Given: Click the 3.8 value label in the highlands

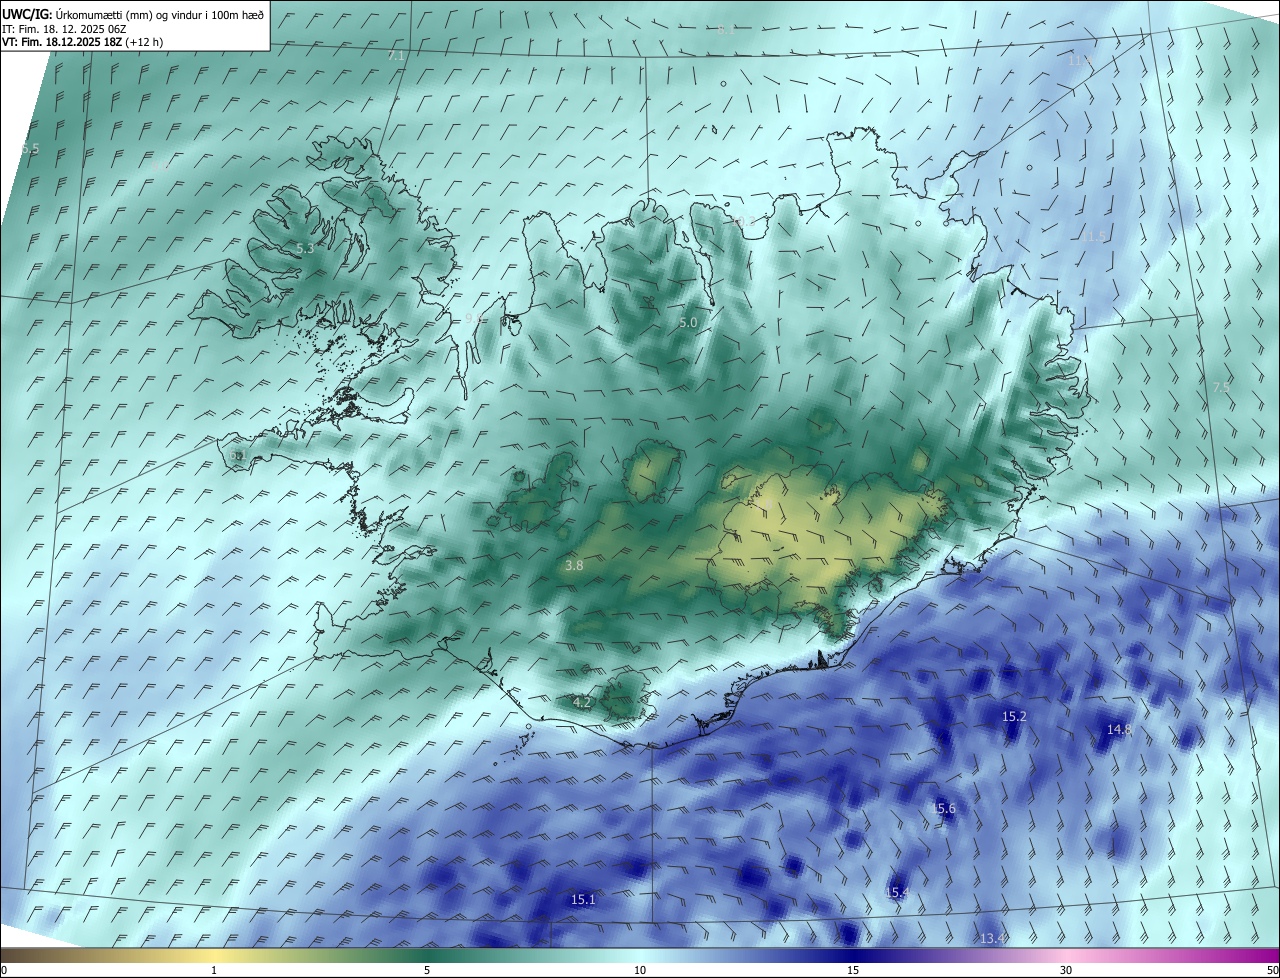Looking at the screenshot, I should (x=574, y=565).
